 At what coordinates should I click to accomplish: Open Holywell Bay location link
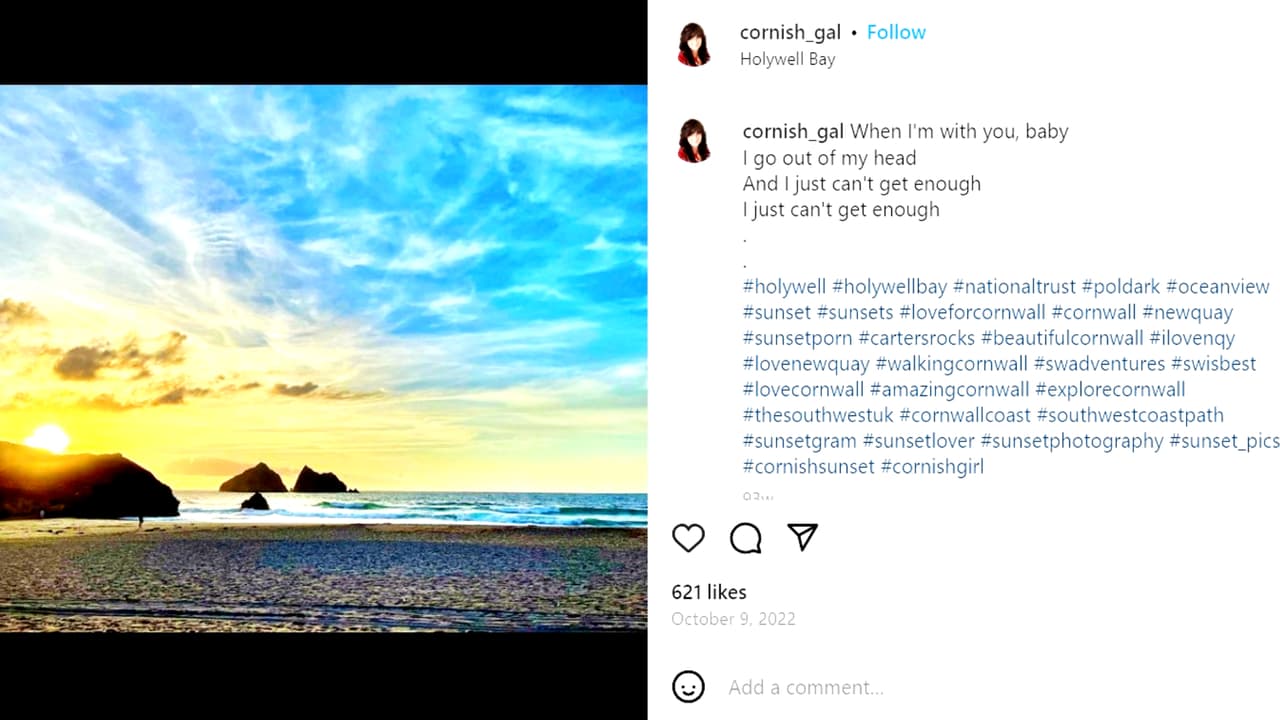[787, 59]
